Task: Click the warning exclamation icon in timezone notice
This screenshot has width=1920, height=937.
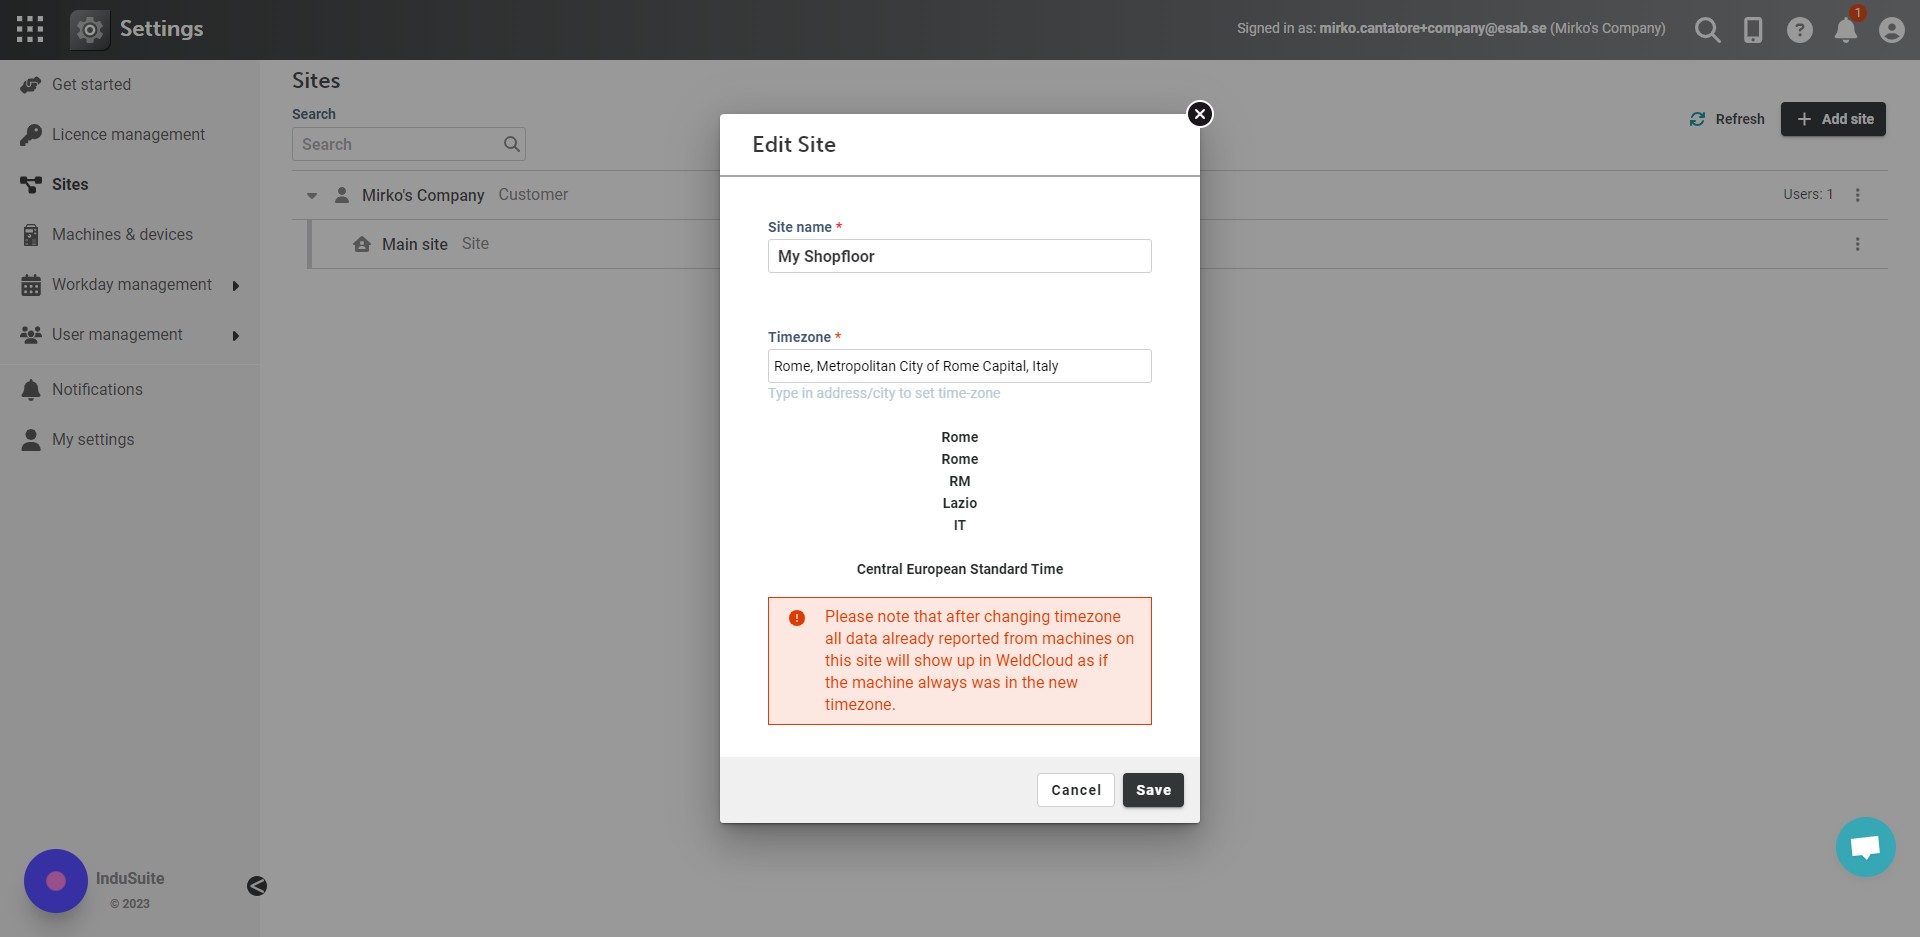Action: click(797, 618)
